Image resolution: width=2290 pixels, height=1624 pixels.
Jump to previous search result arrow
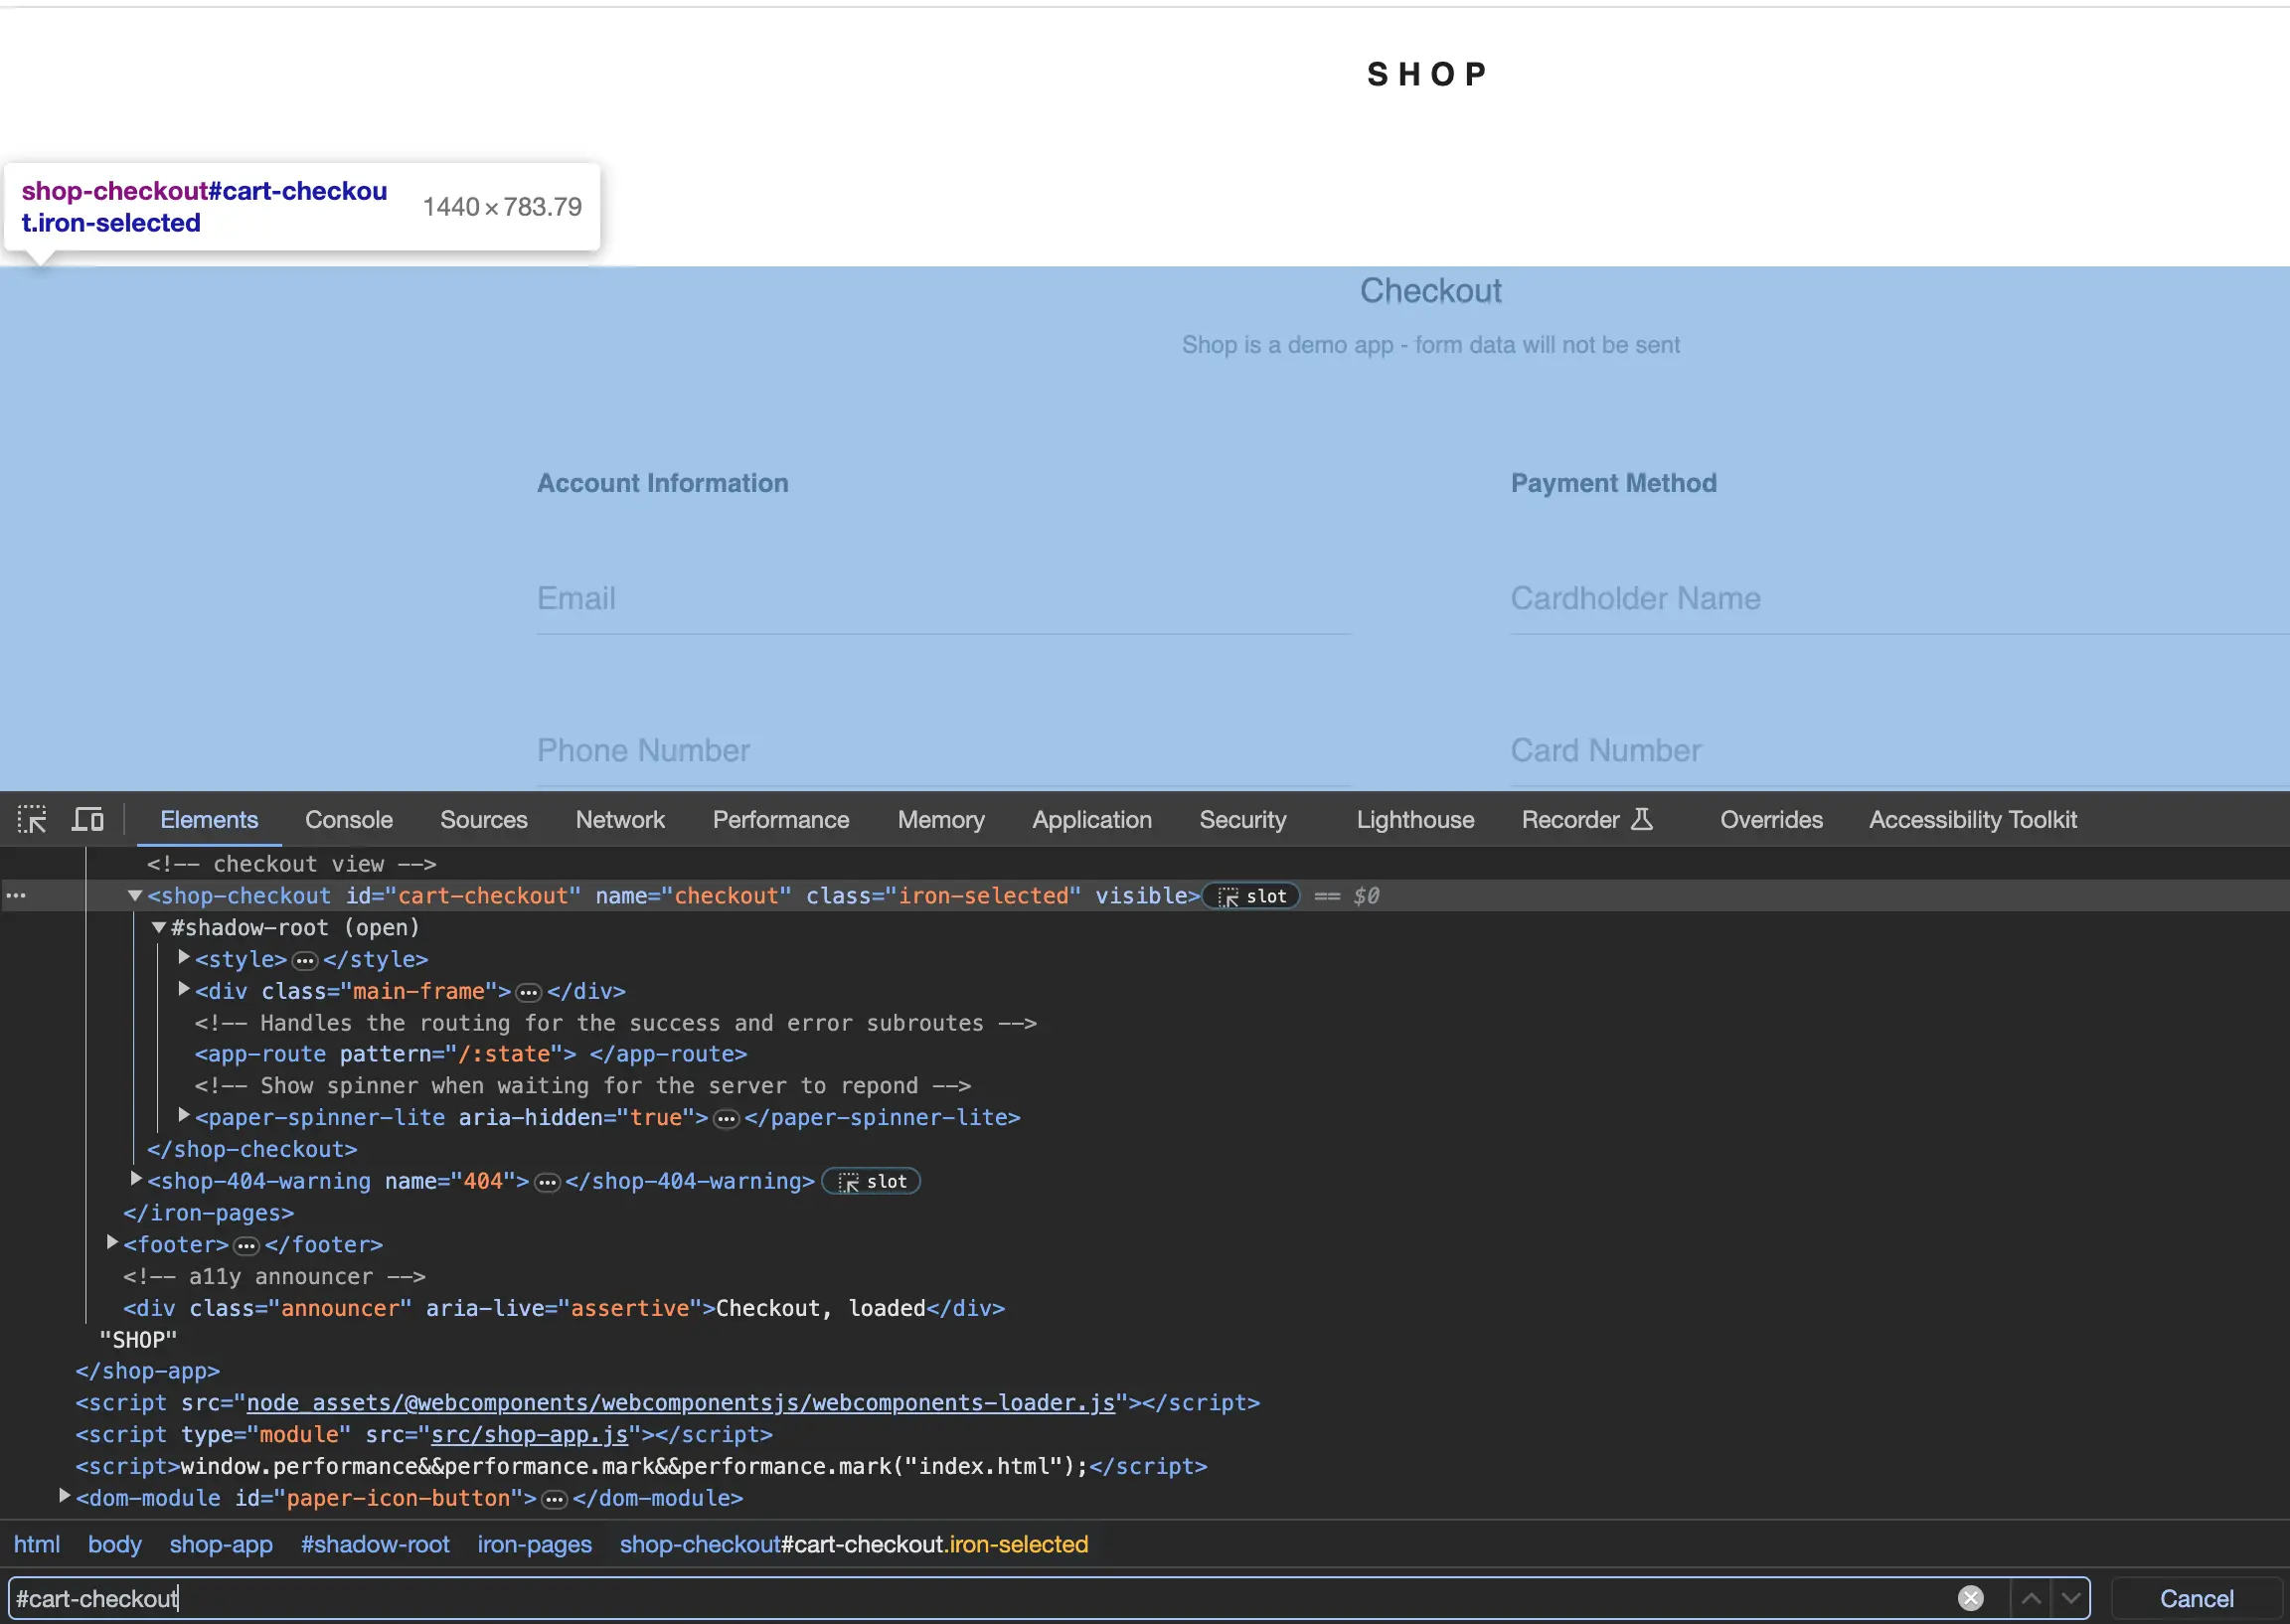click(2031, 1598)
